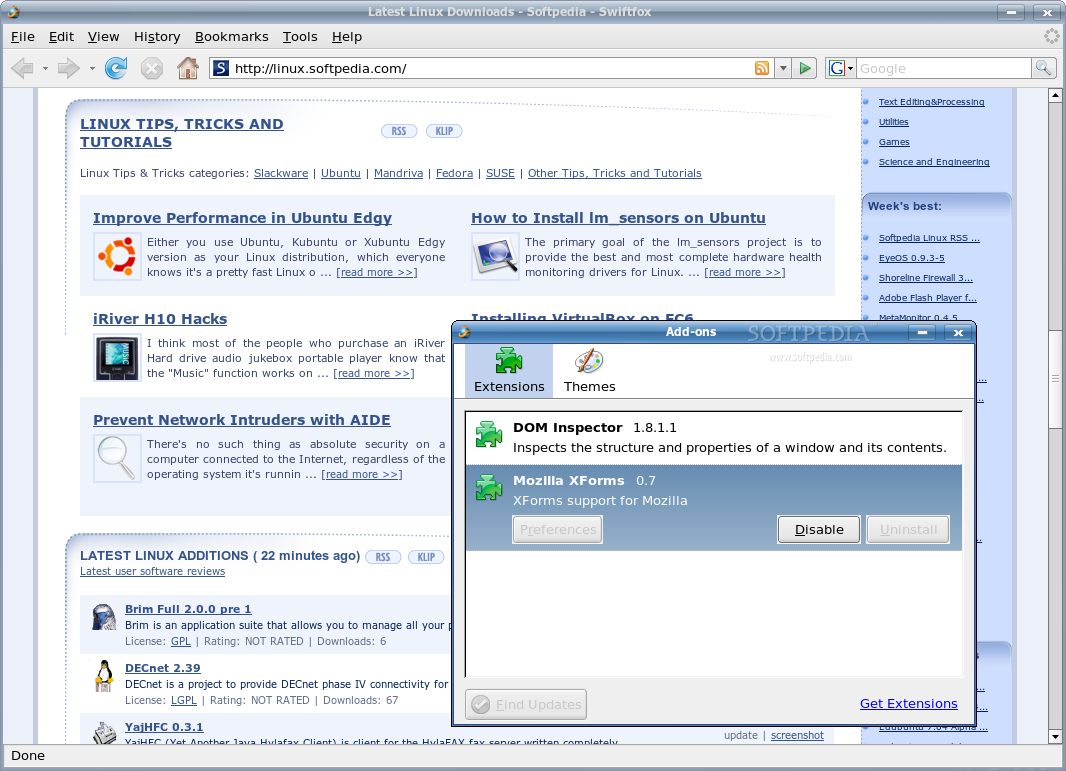1066x771 pixels.
Task: Click the screenshot link near page bottom
Action: 797,736
